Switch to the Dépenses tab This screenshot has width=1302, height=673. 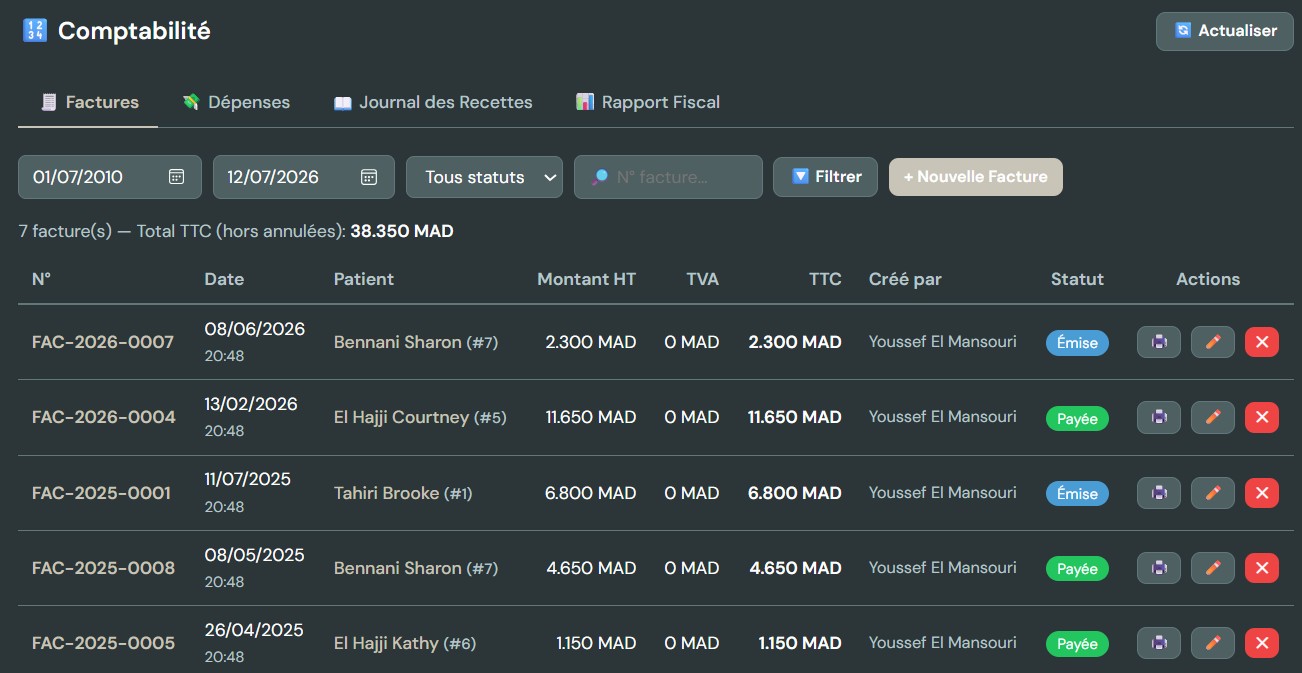tap(236, 102)
